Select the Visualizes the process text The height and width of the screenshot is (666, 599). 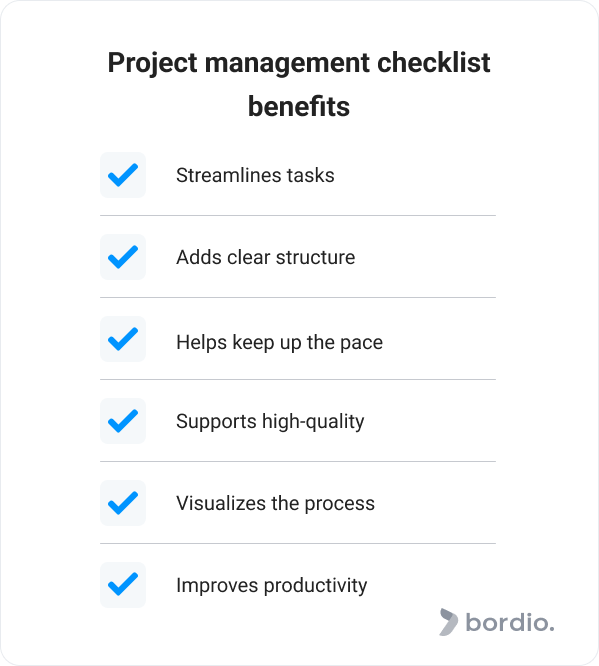tap(275, 504)
